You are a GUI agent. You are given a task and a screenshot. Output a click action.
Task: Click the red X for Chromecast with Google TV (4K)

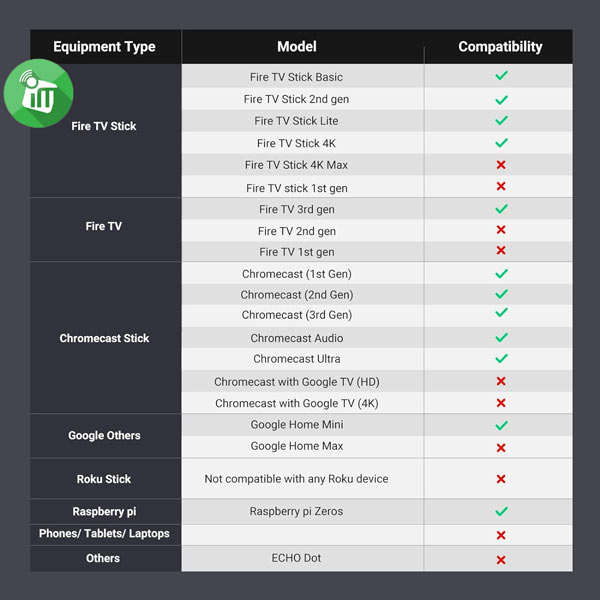501,403
